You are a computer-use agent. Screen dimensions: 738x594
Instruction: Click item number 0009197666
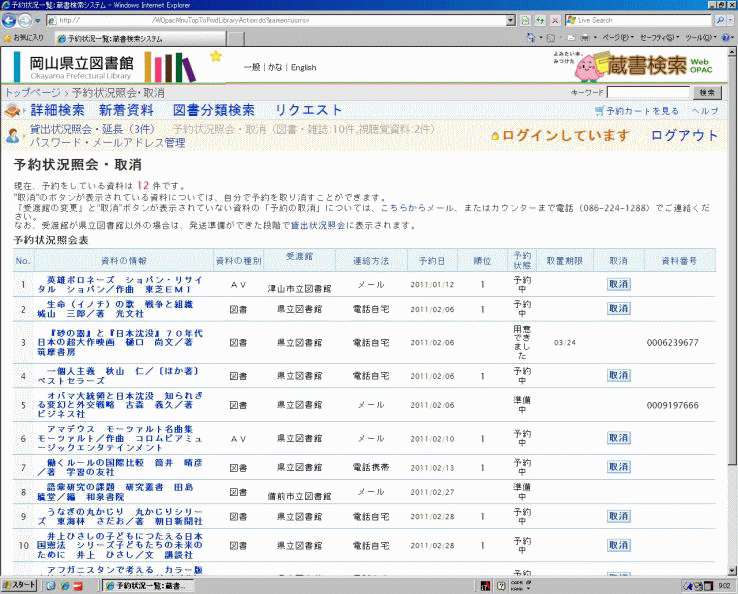(672, 405)
